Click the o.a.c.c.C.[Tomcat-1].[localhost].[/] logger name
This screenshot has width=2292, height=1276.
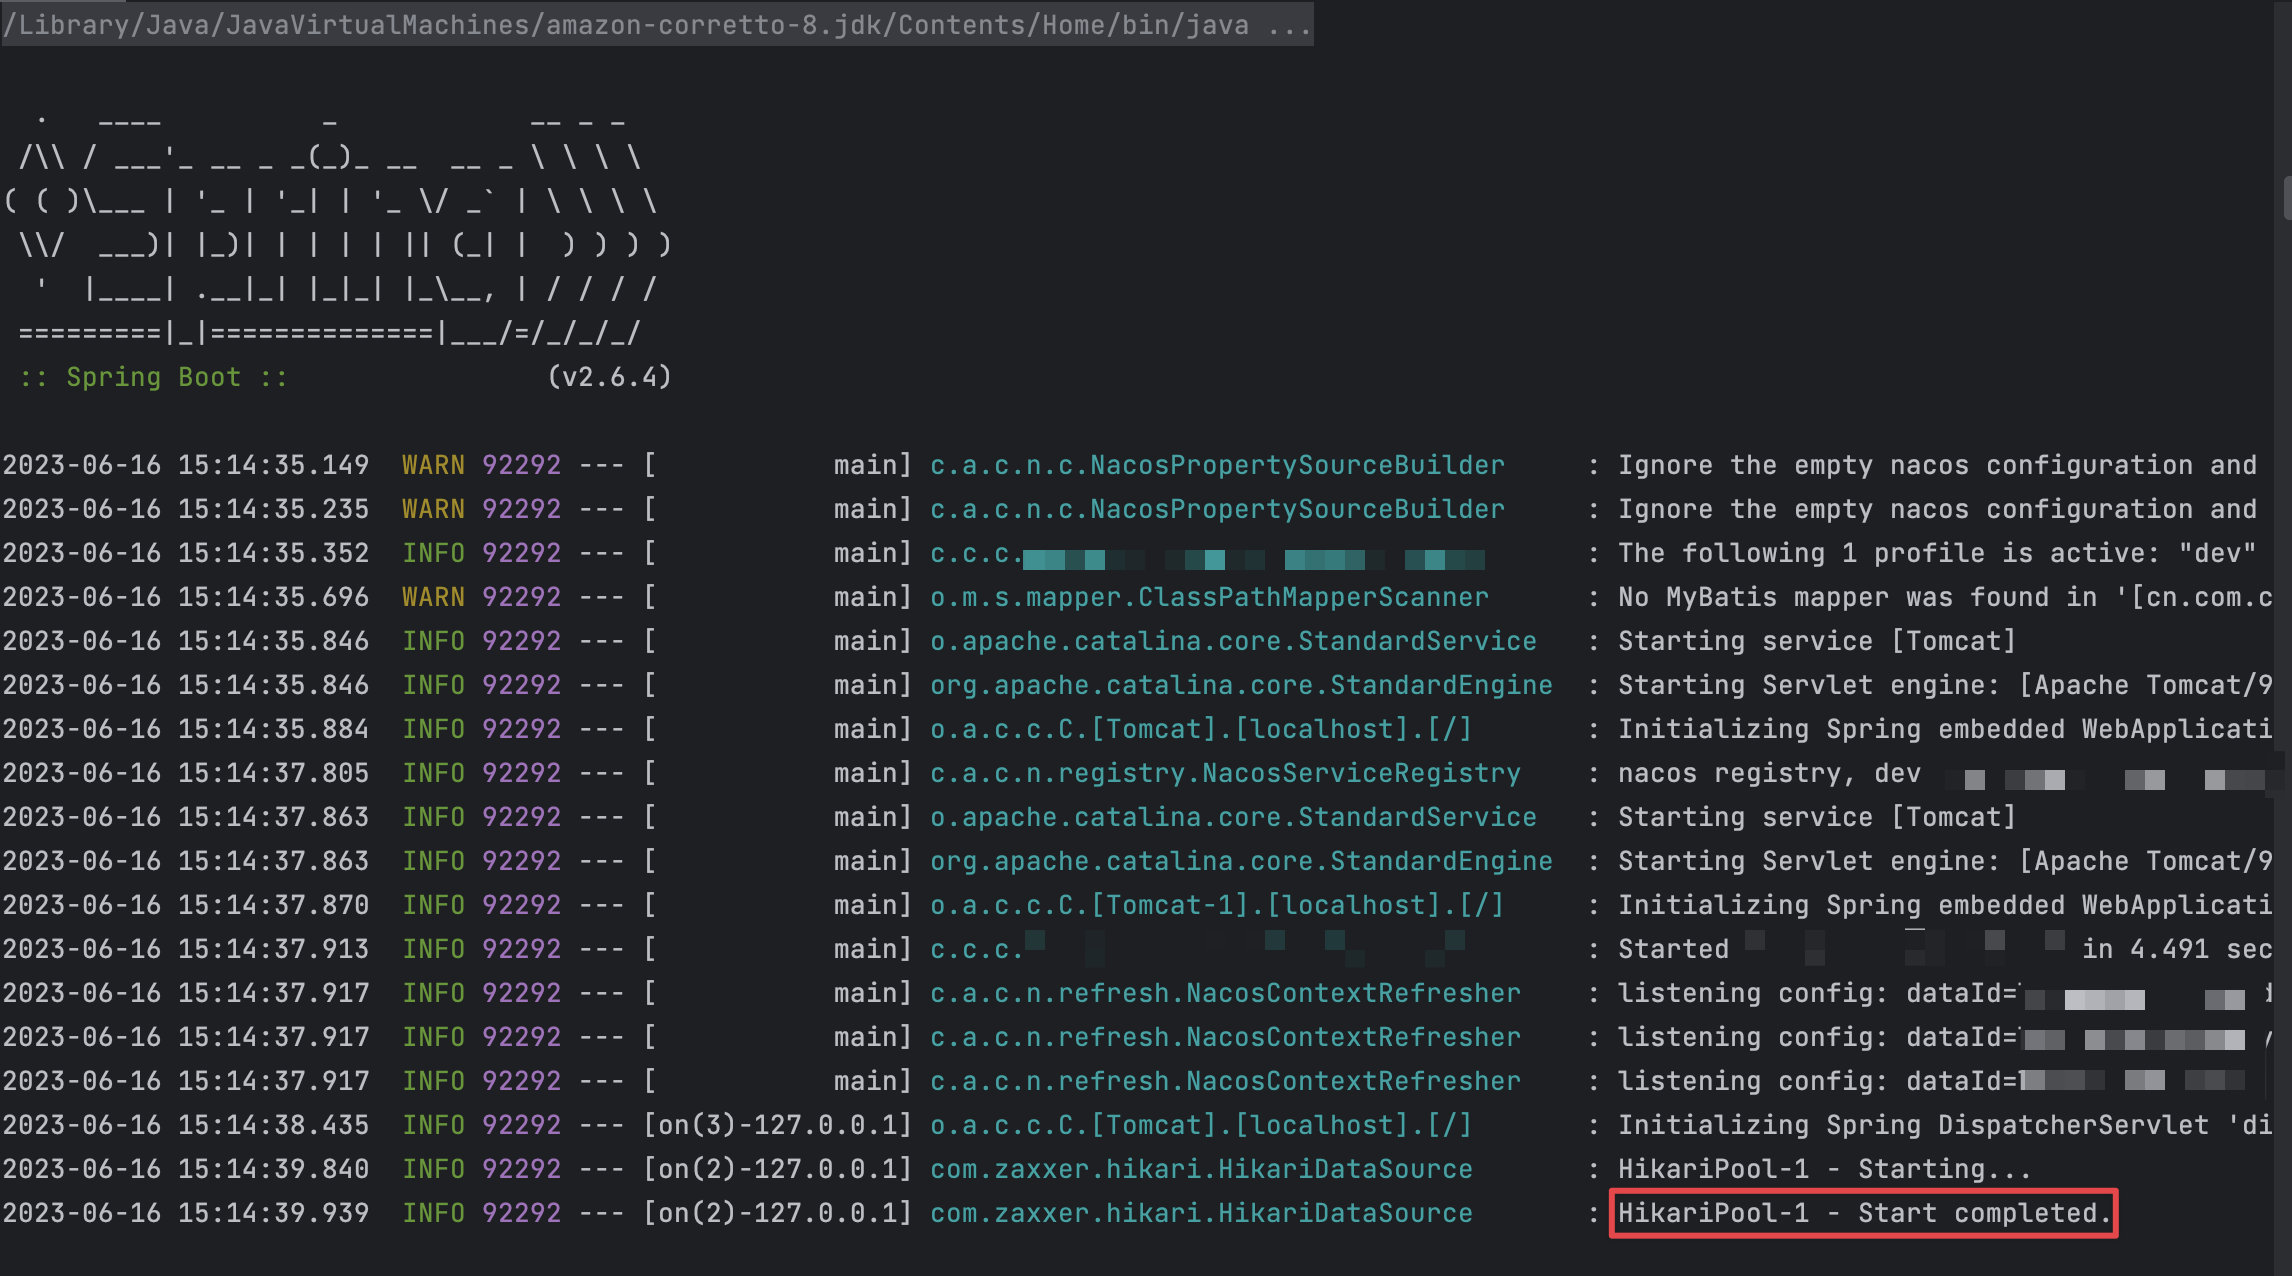[x=1216, y=905]
